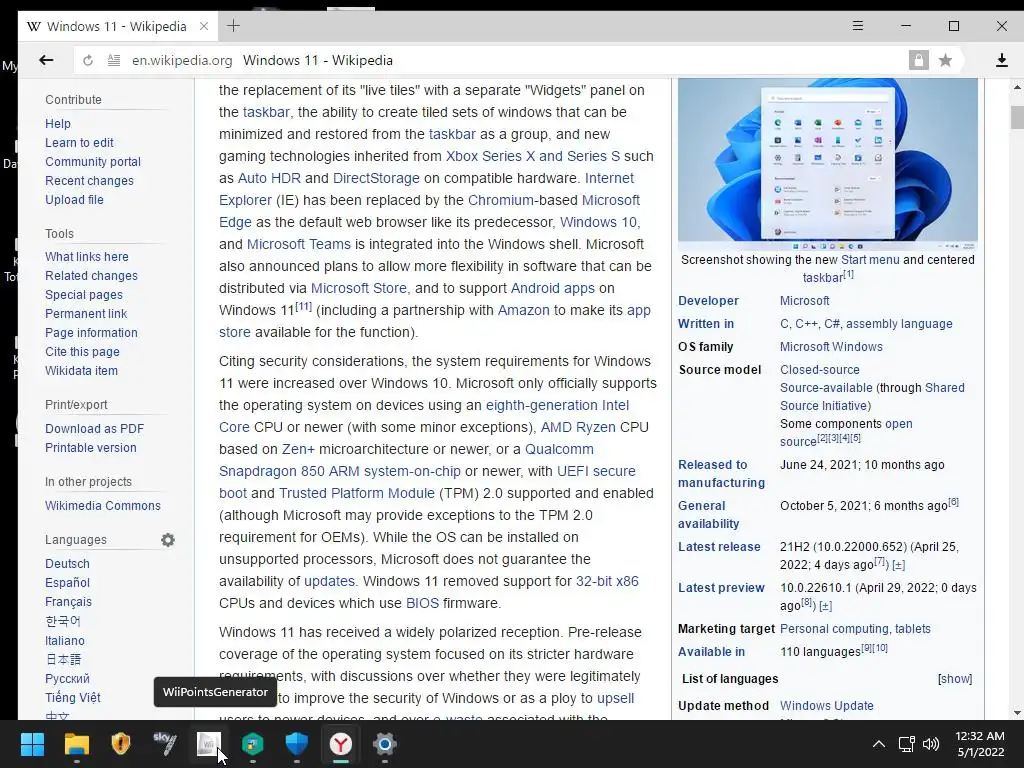Open the Windows Start button
1024x768 pixels.
[x=32, y=744]
